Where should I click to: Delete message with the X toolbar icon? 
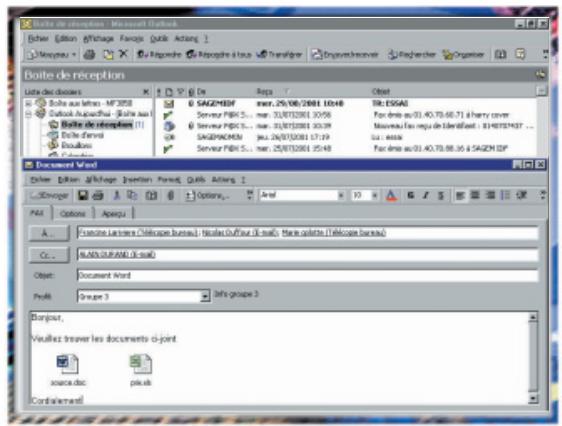click(x=123, y=54)
